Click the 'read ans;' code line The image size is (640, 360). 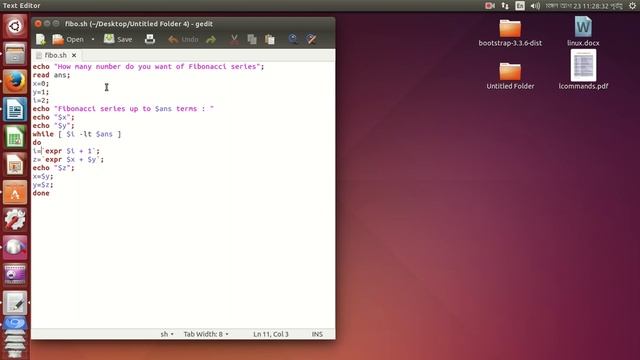(51, 75)
